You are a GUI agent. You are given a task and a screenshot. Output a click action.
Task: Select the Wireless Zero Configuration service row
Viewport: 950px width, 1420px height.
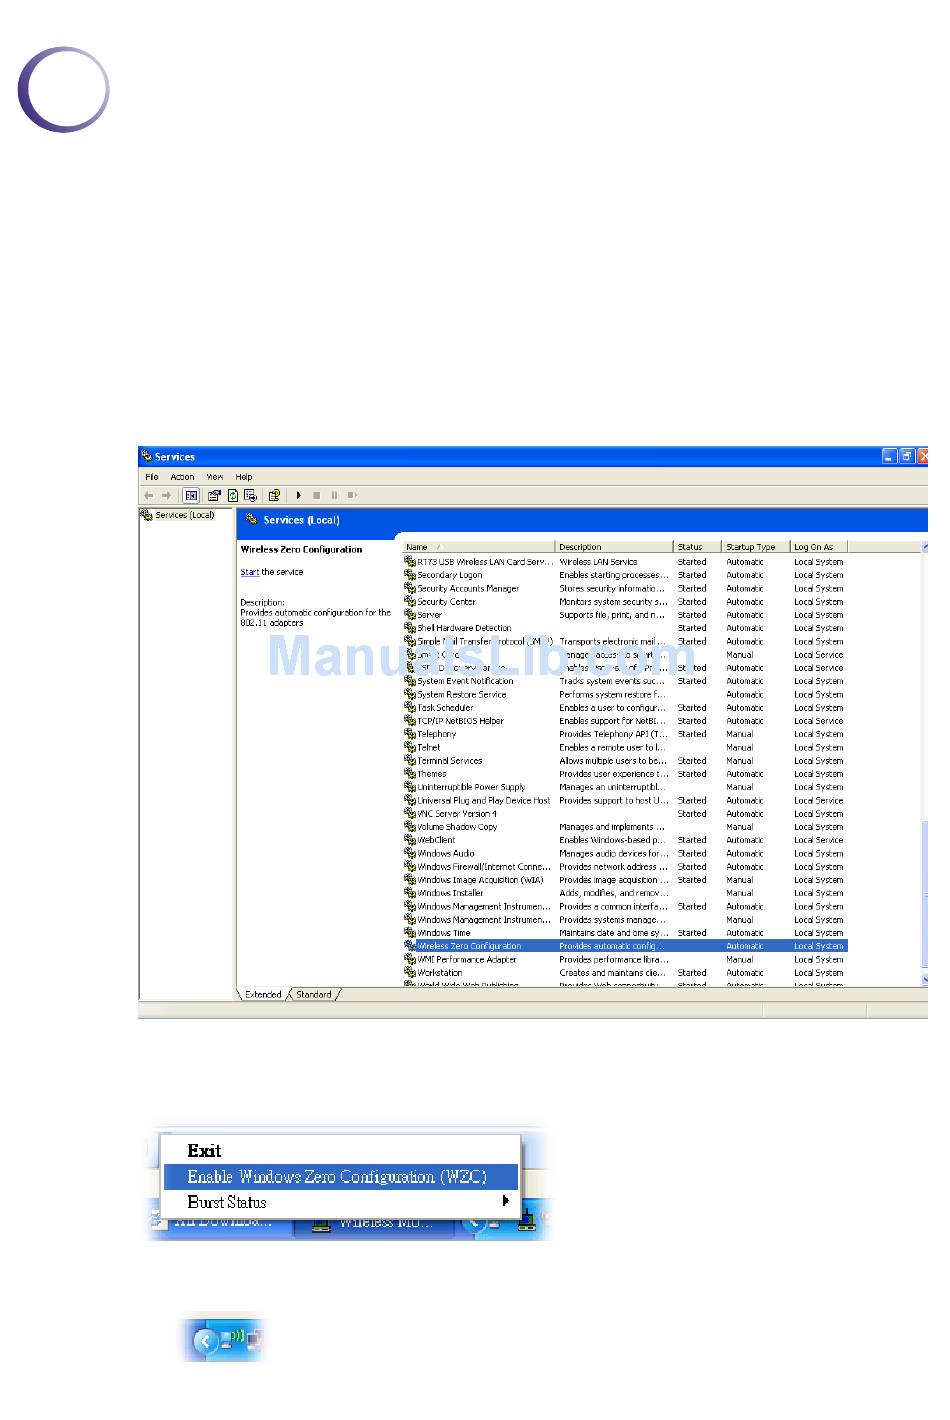pos(469,946)
